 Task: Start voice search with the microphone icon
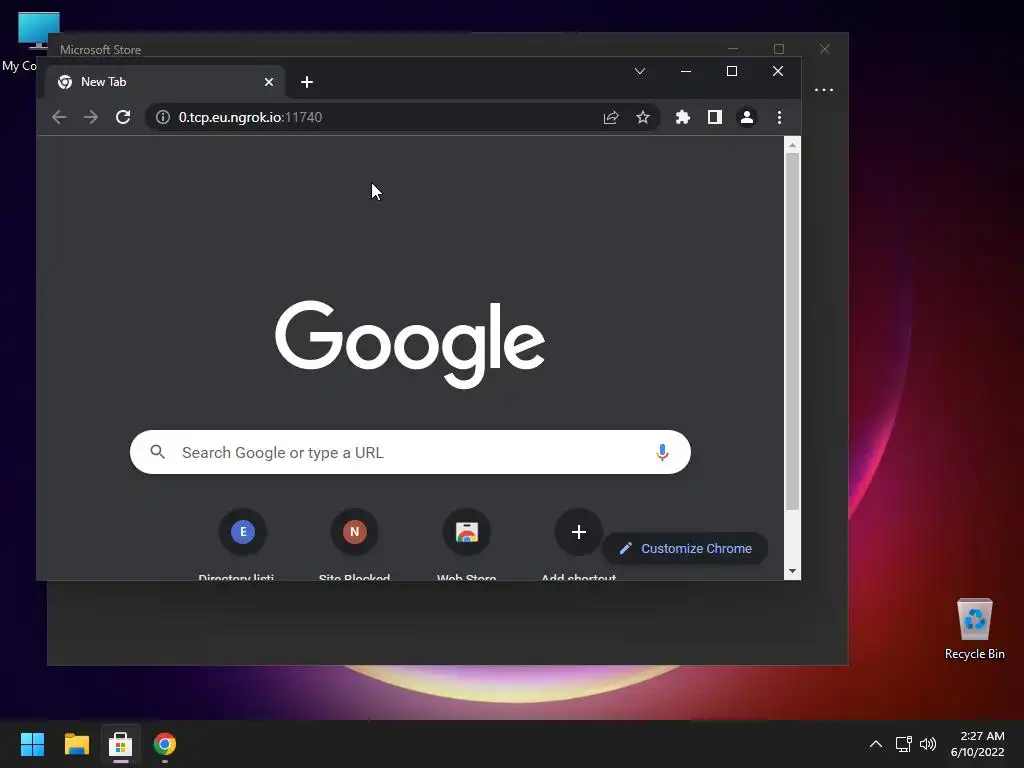tap(662, 452)
